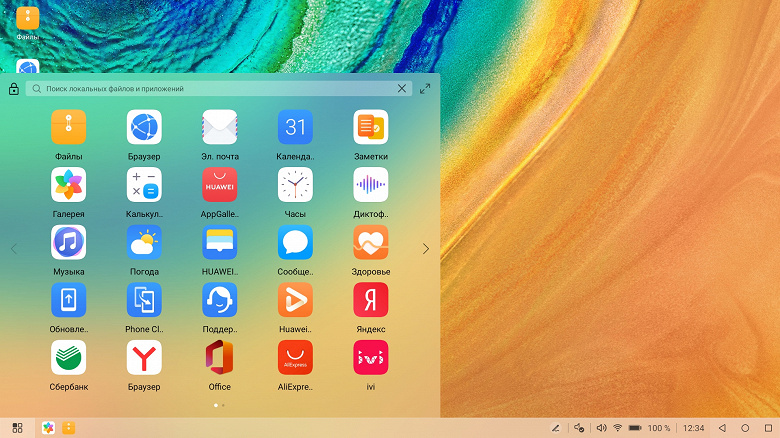This screenshot has width=780, height=438.
Task: Go to next app page arrow
Action: click(x=426, y=248)
